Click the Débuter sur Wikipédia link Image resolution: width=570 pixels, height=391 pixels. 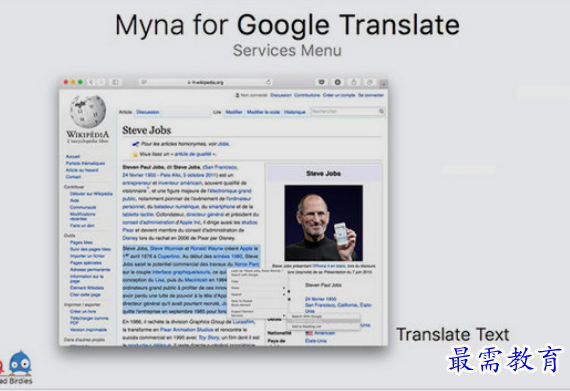click(x=91, y=194)
